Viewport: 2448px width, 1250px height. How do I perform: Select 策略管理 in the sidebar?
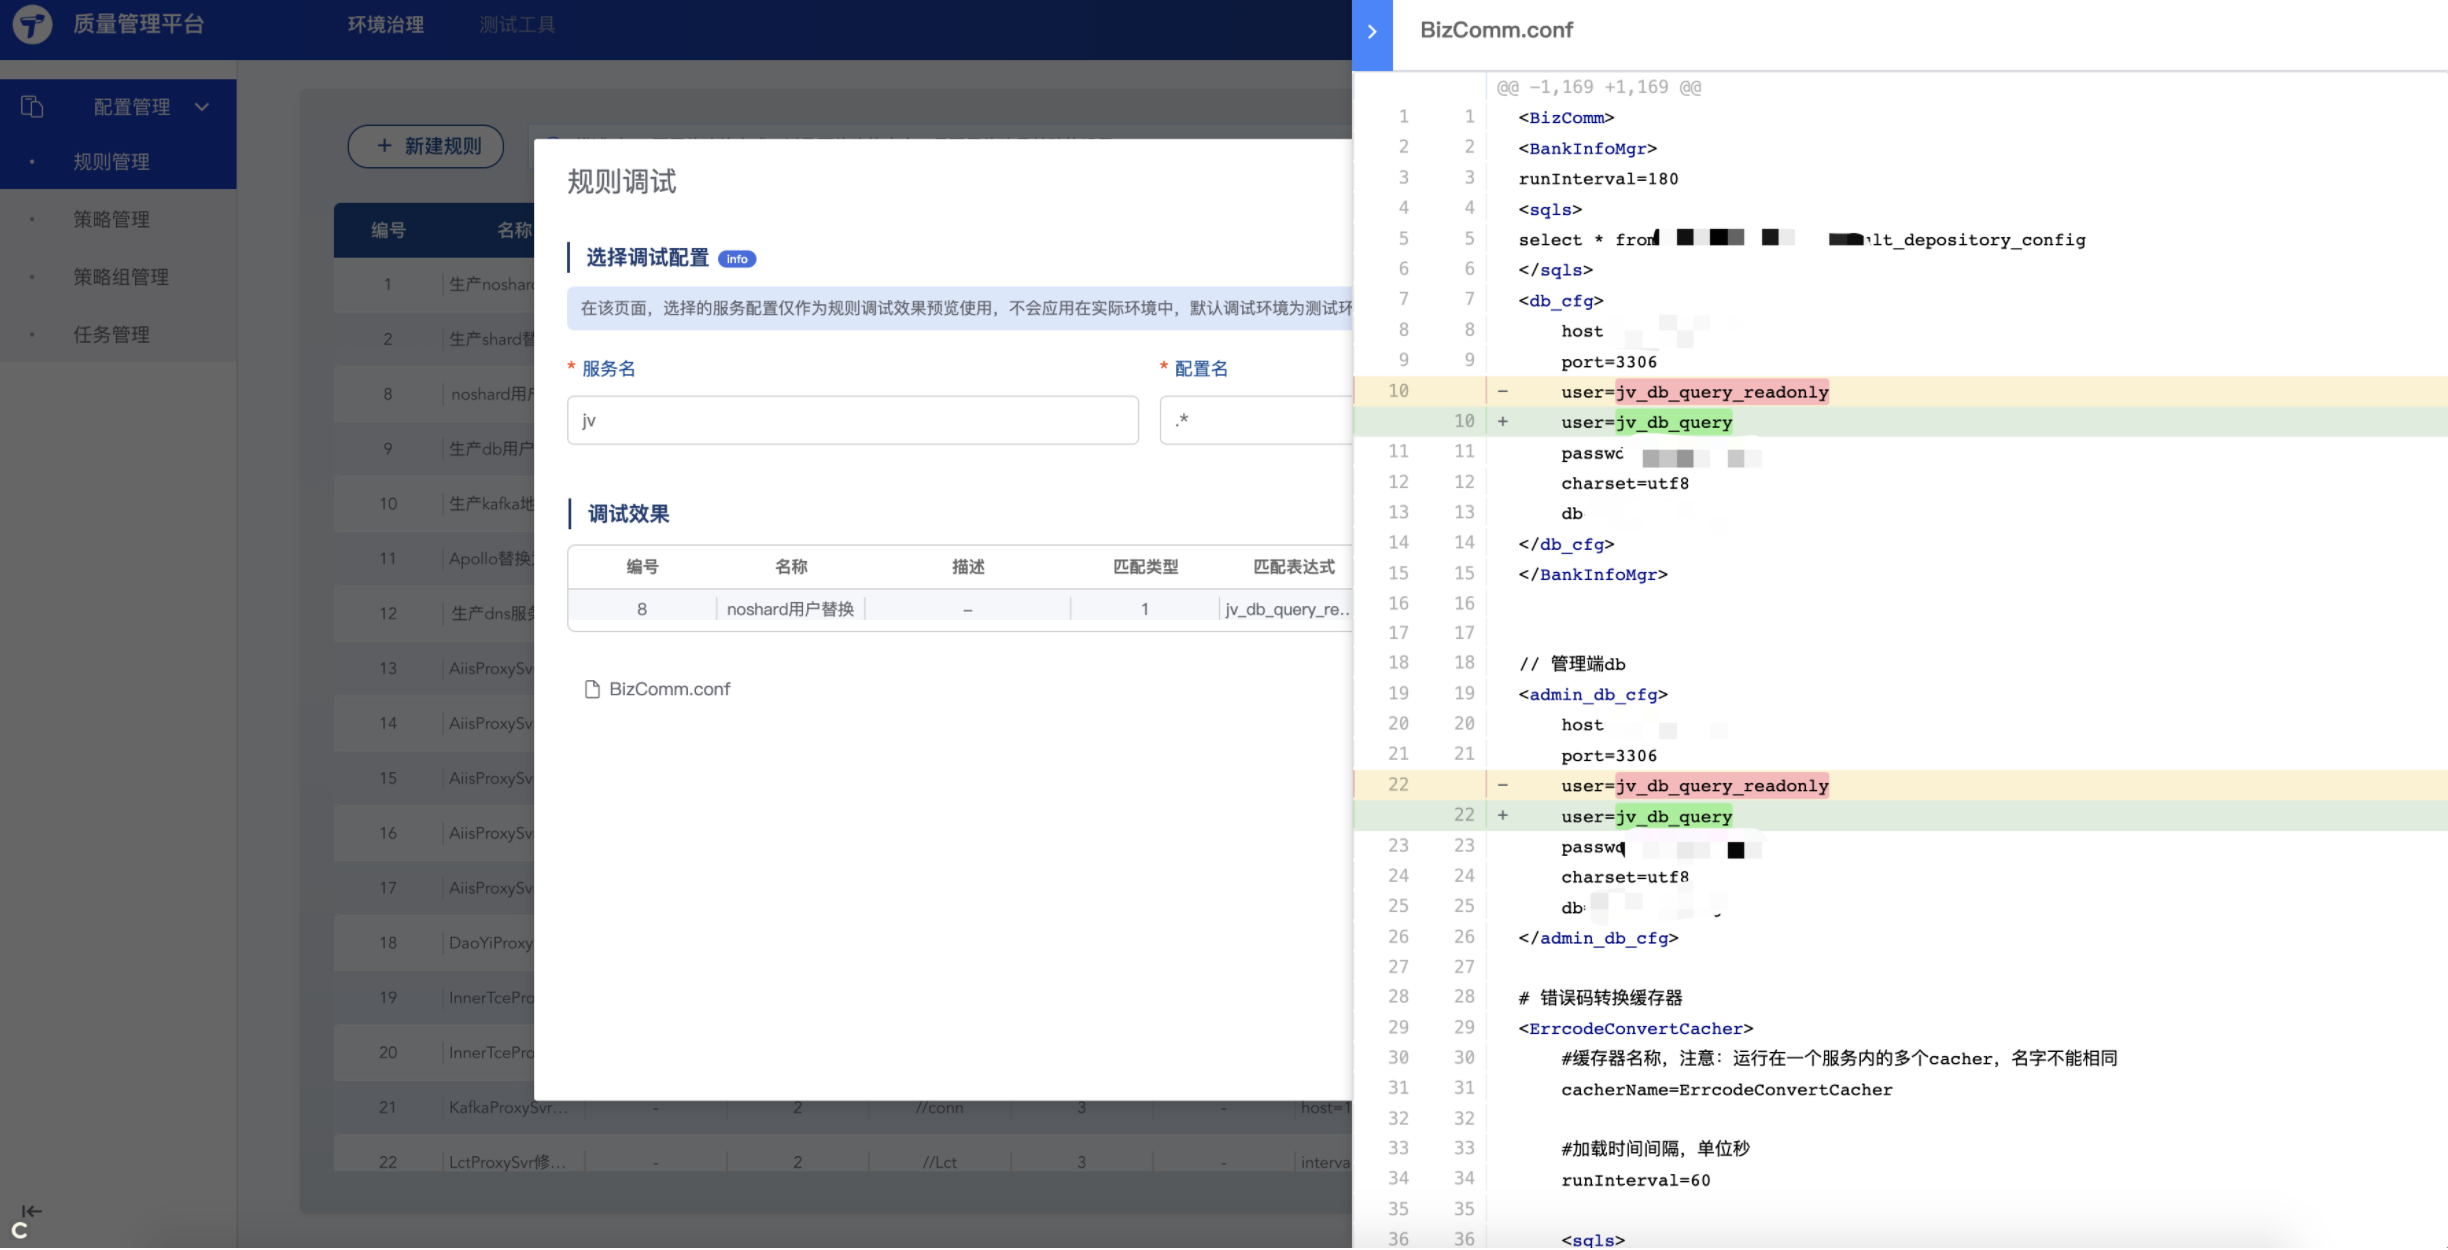[x=111, y=219]
